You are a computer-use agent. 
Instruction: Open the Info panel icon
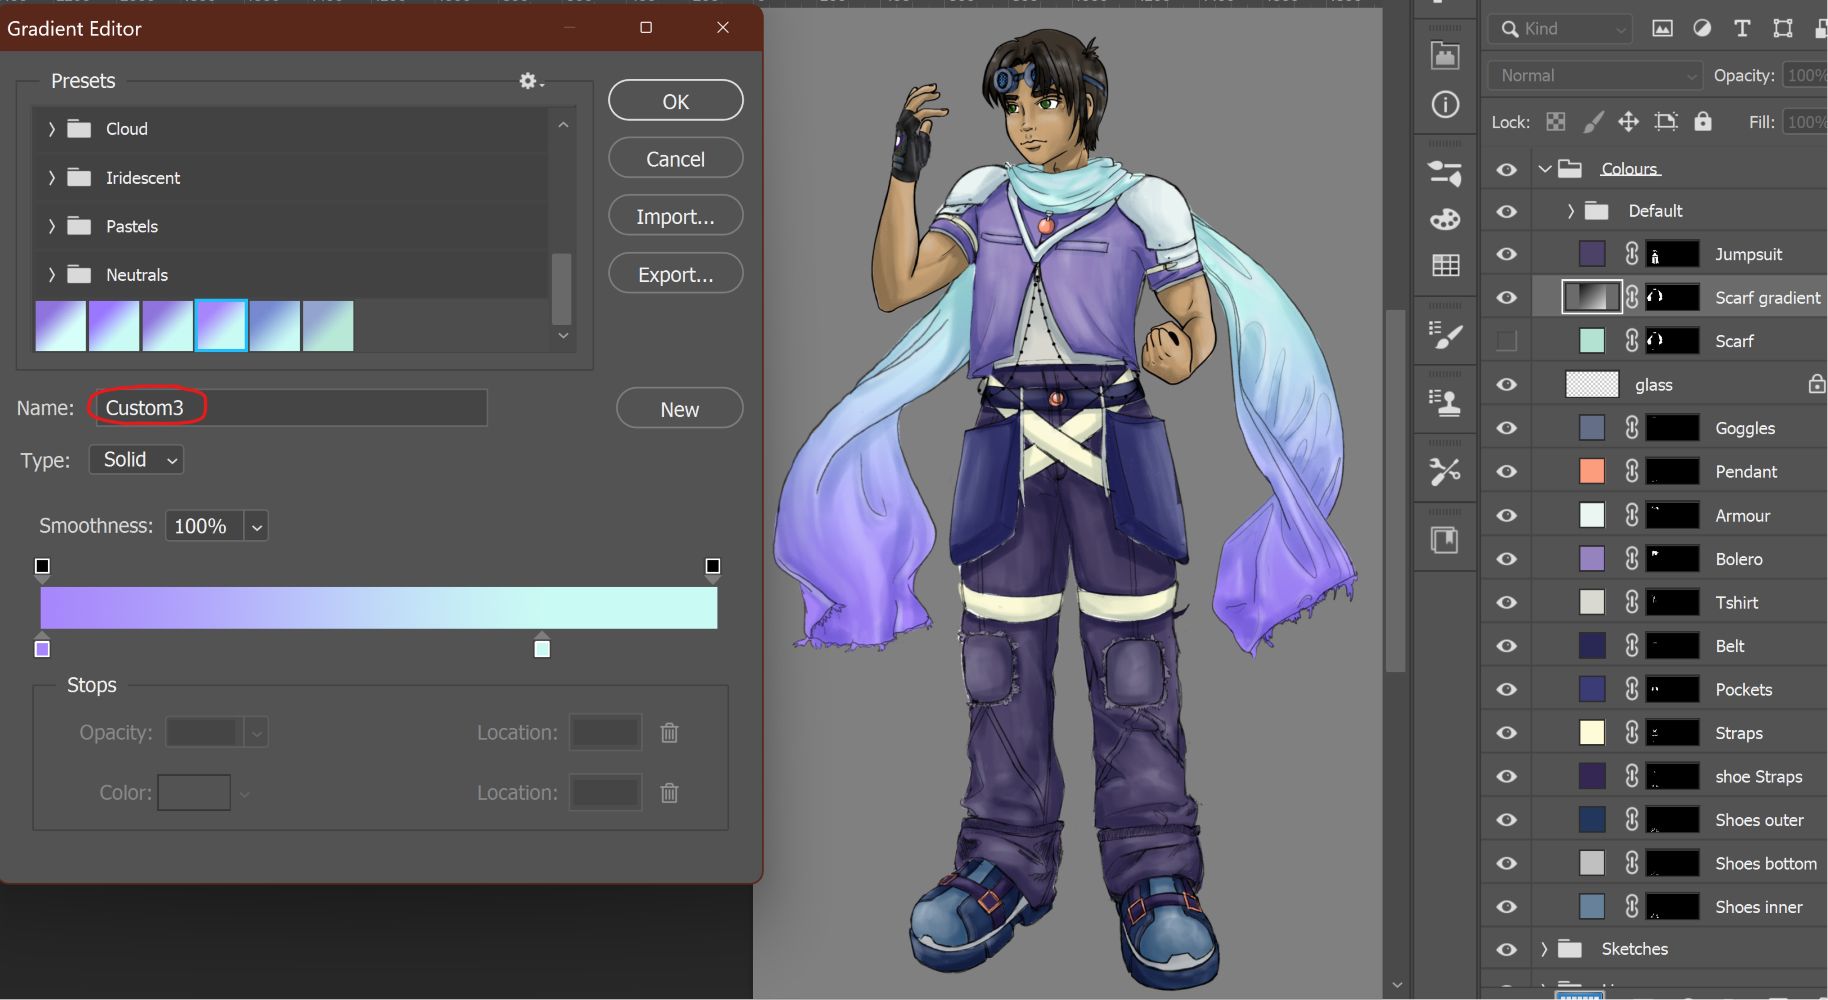1445,104
